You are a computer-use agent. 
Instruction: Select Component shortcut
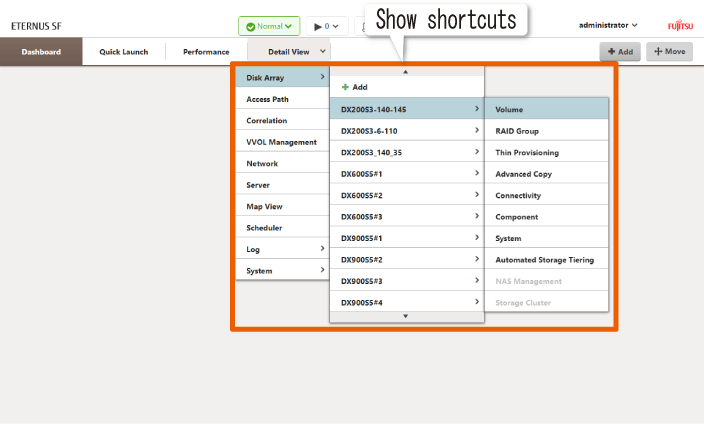click(546, 216)
